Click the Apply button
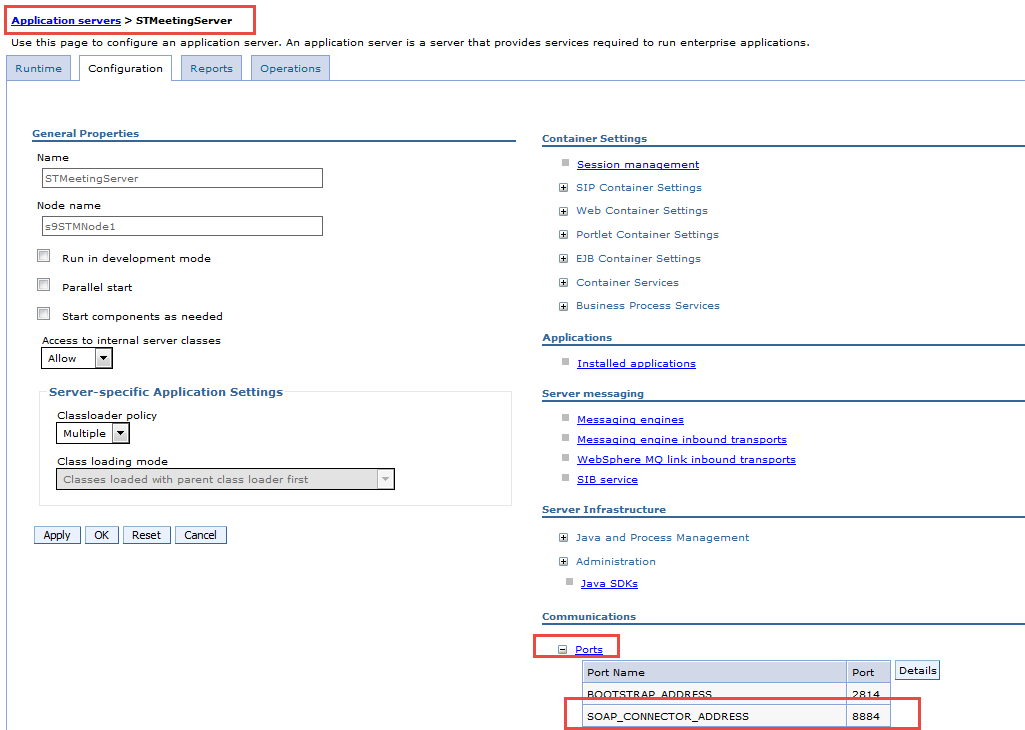 pyautogui.click(x=57, y=535)
